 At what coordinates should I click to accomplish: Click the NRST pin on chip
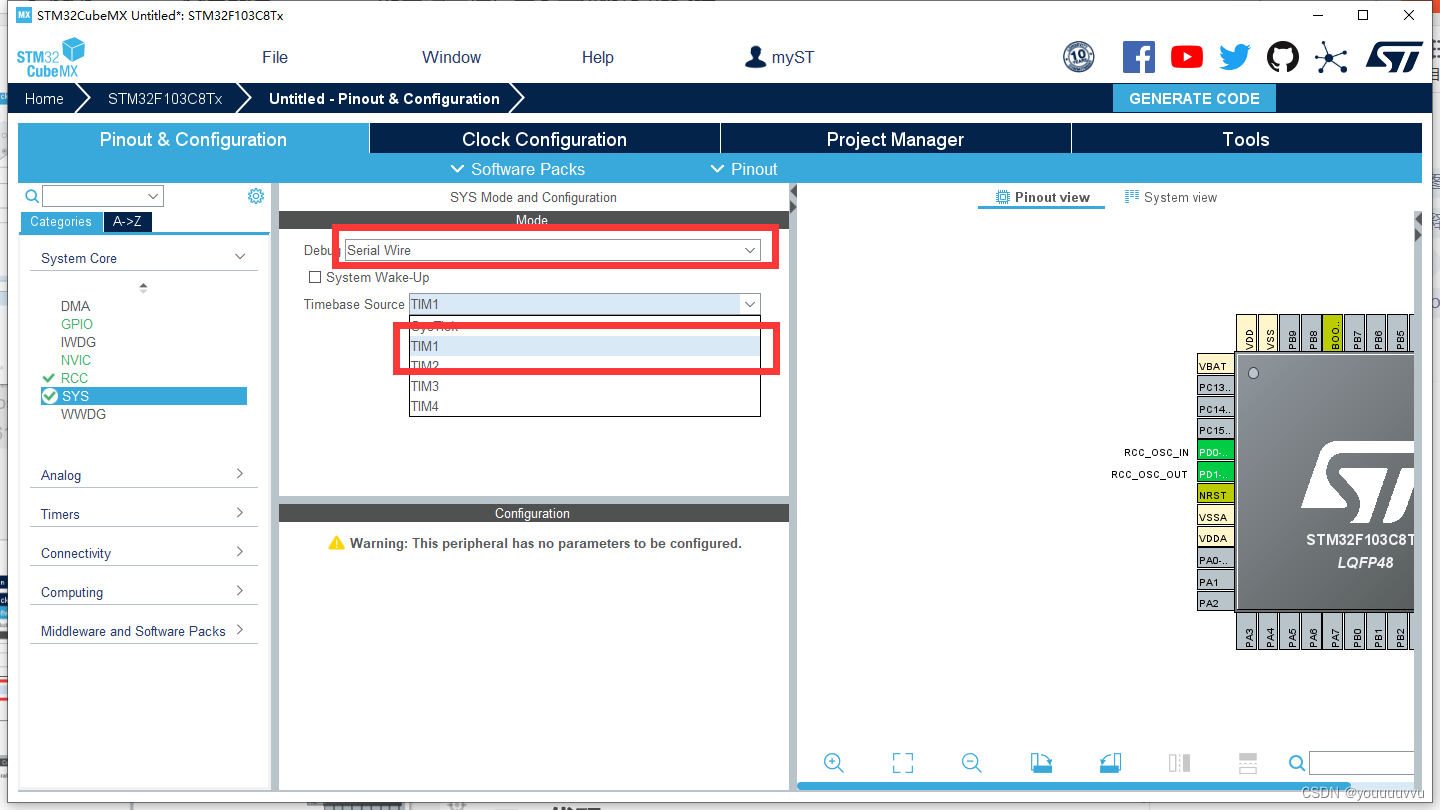coord(1215,495)
